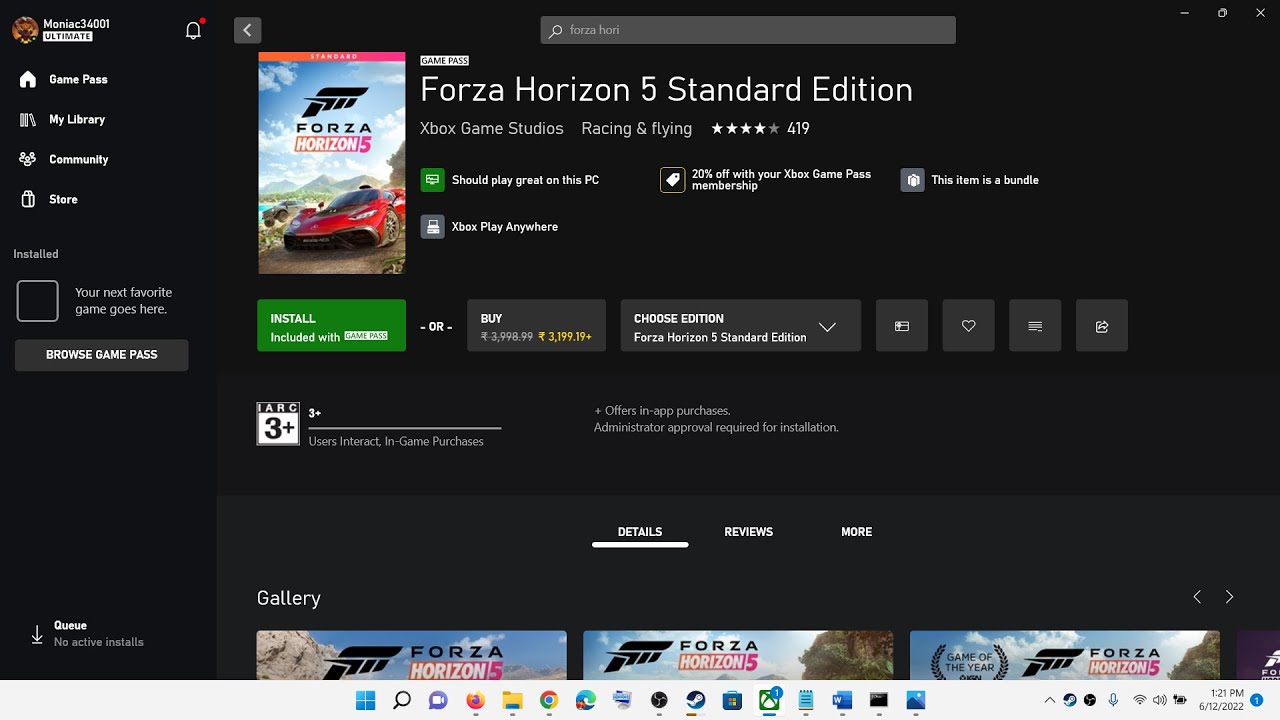The height and width of the screenshot is (720, 1280).
Task: Click the Browse Game Pass button
Action: pos(101,355)
